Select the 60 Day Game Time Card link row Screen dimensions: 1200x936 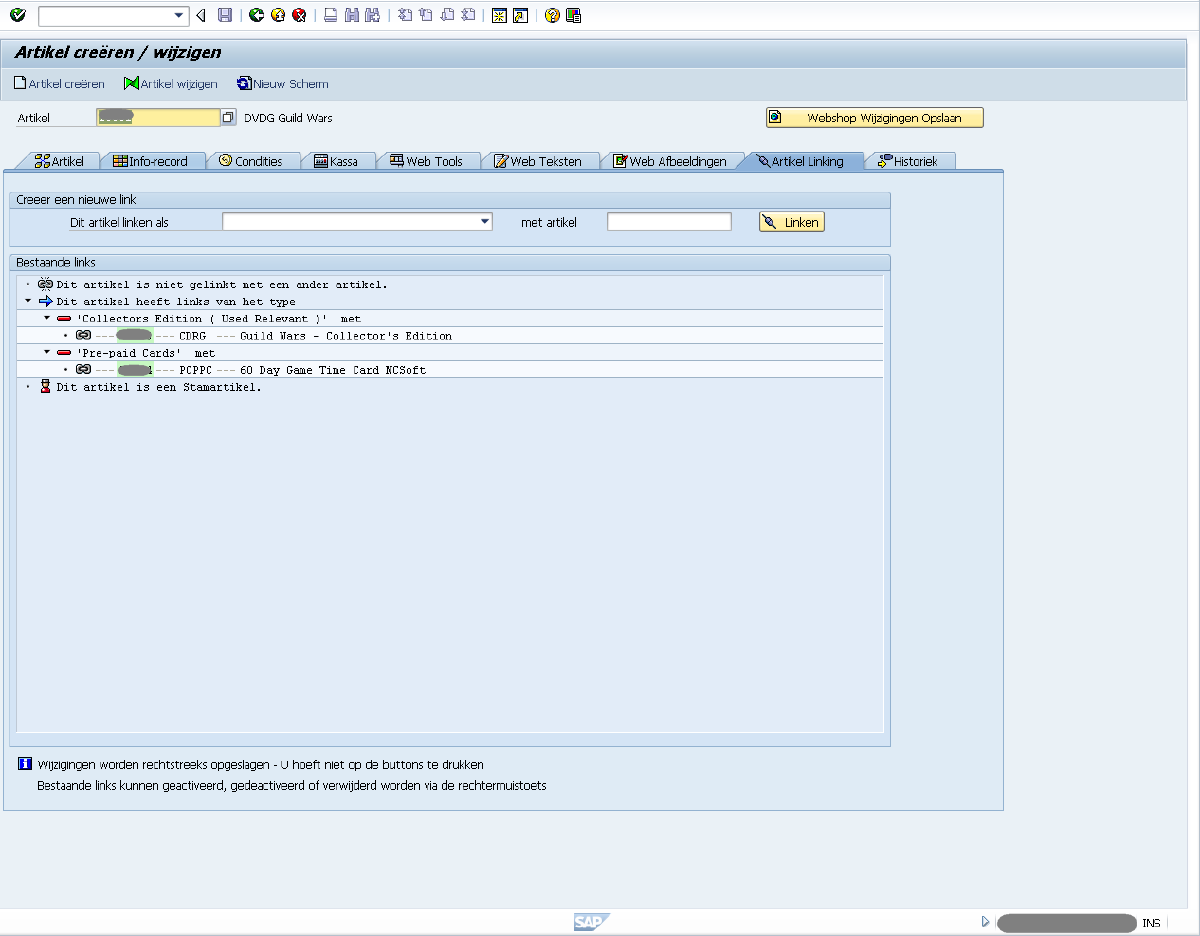coord(332,370)
